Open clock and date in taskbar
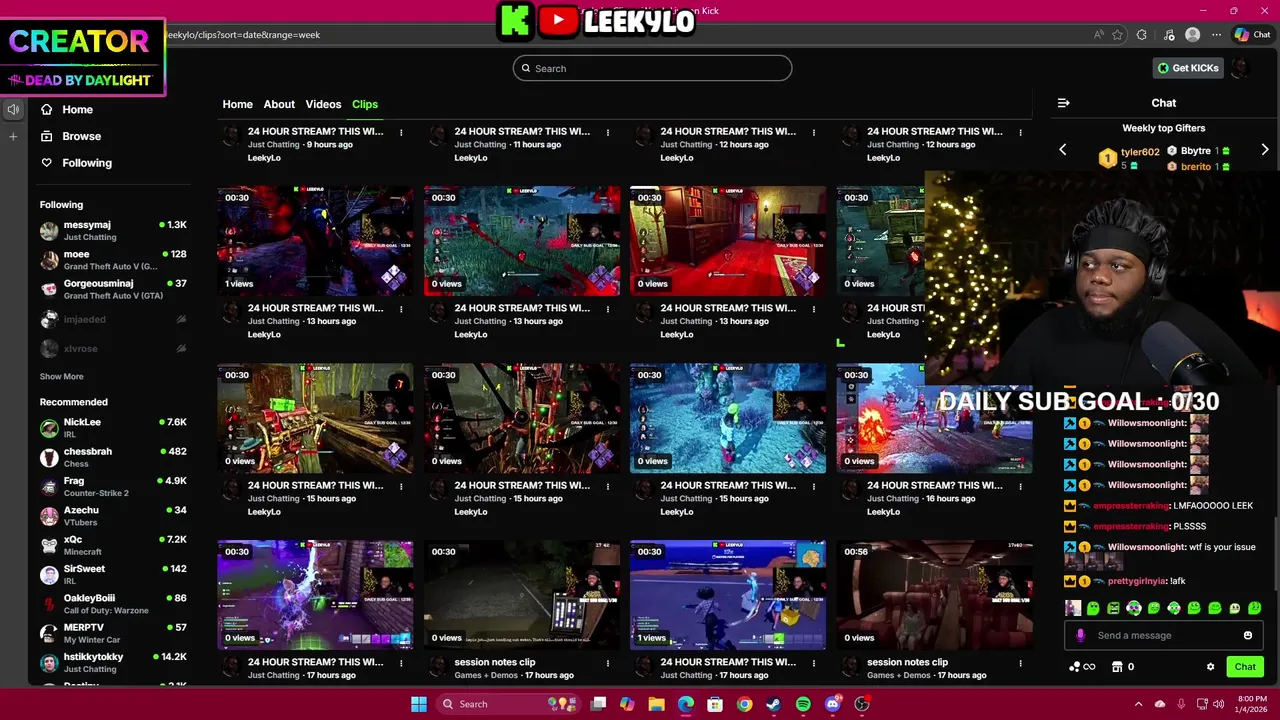 tap(1252, 704)
